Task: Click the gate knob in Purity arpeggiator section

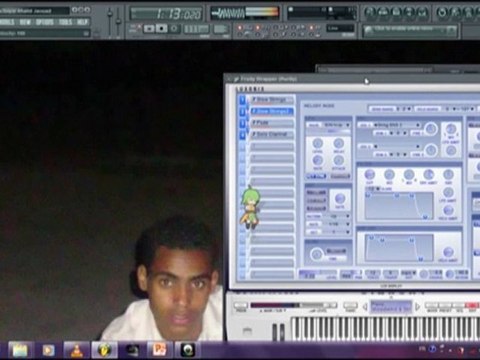Action: click(x=339, y=198)
